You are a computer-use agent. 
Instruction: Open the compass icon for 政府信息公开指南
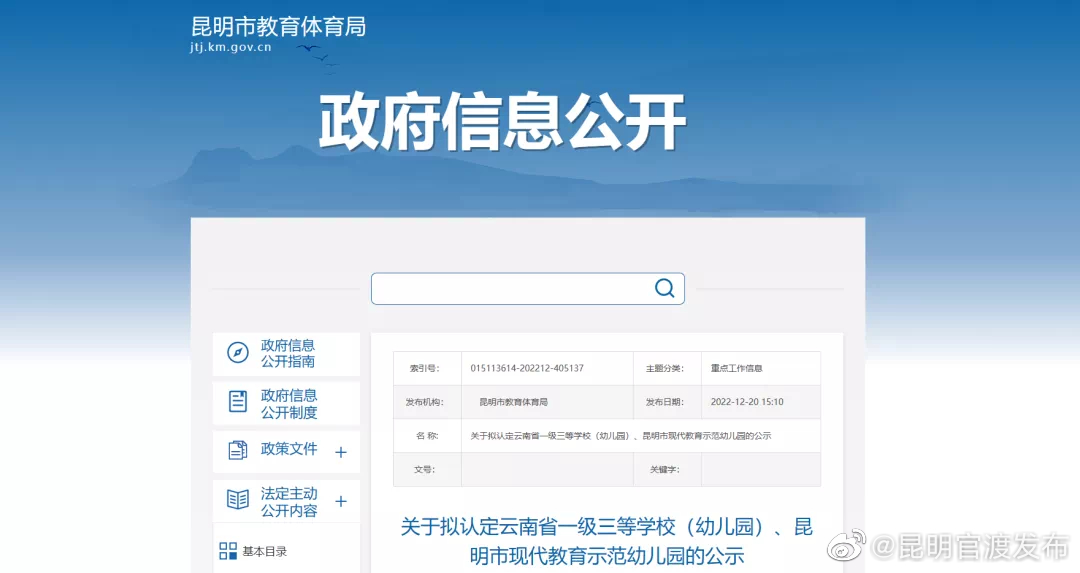(238, 353)
